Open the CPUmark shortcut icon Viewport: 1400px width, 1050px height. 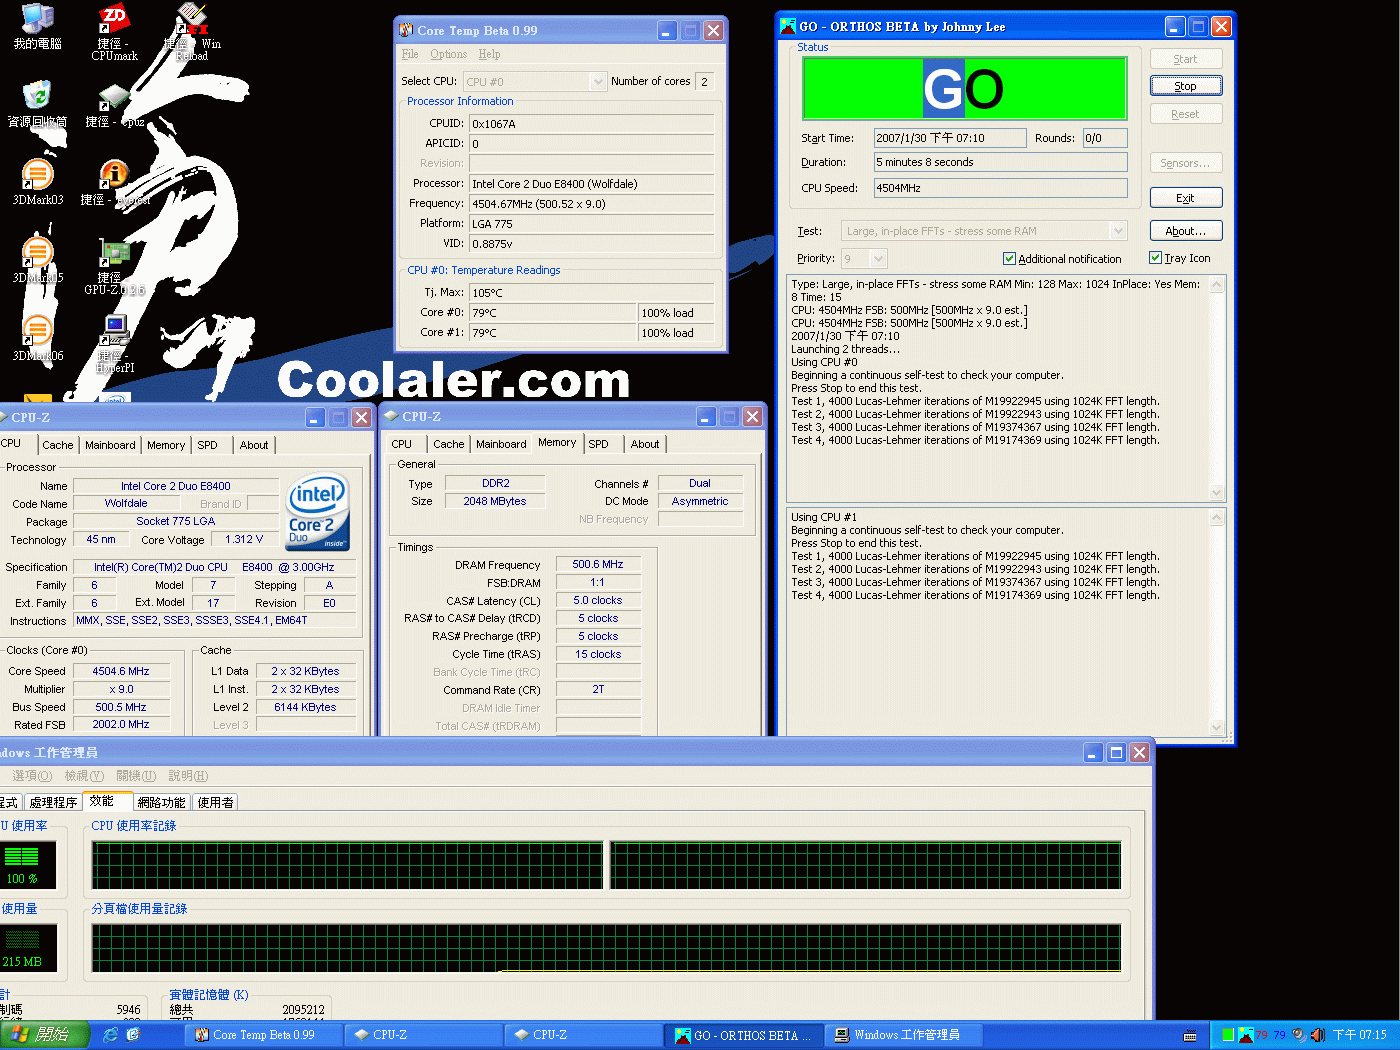click(114, 20)
